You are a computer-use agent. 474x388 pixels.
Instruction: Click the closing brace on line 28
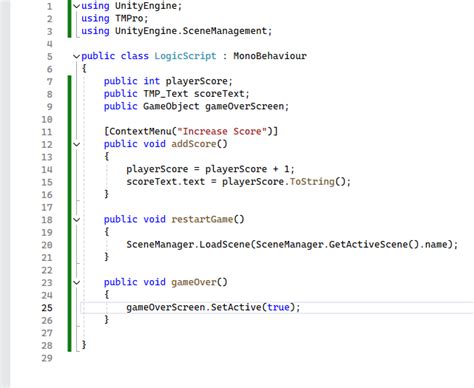tap(84, 345)
